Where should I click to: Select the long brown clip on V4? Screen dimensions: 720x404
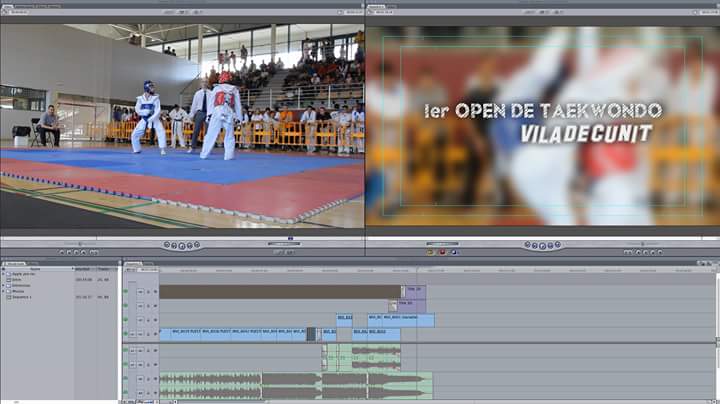pyautogui.click(x=280, y=292)
